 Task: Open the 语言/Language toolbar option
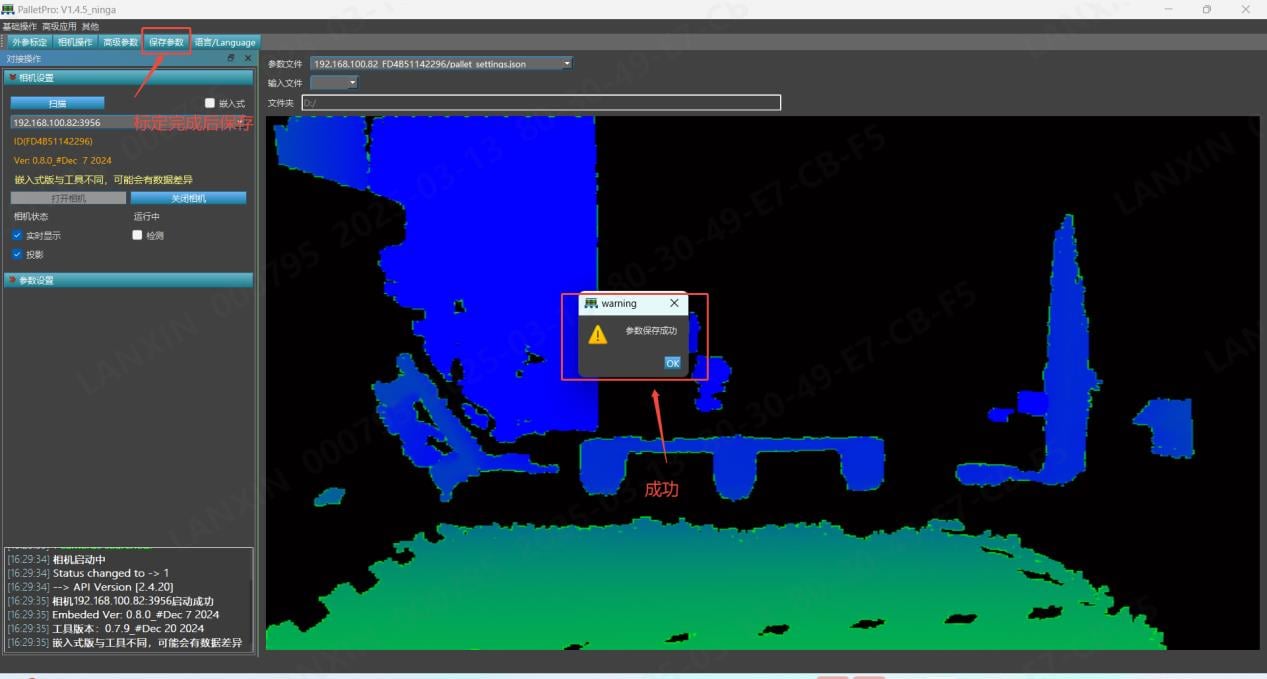[x=225, y=42]
